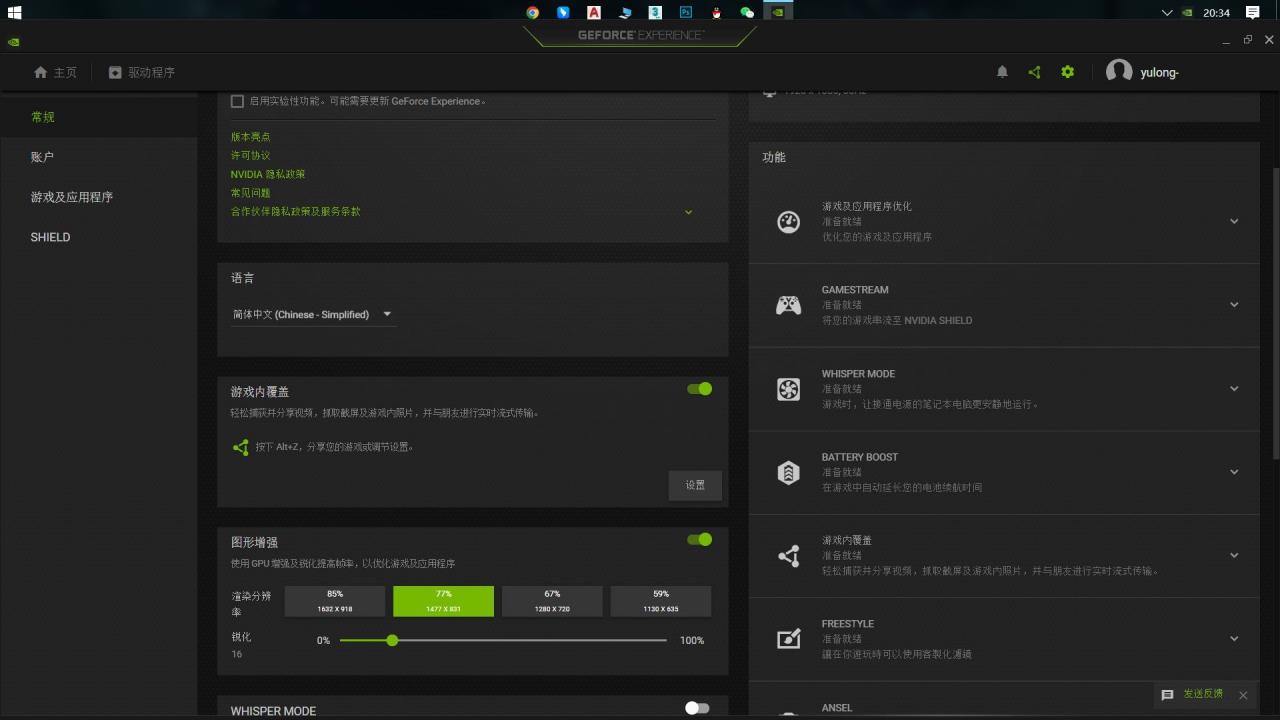Open the NVIDIA 隐私政策 link

tap(268, 174)
